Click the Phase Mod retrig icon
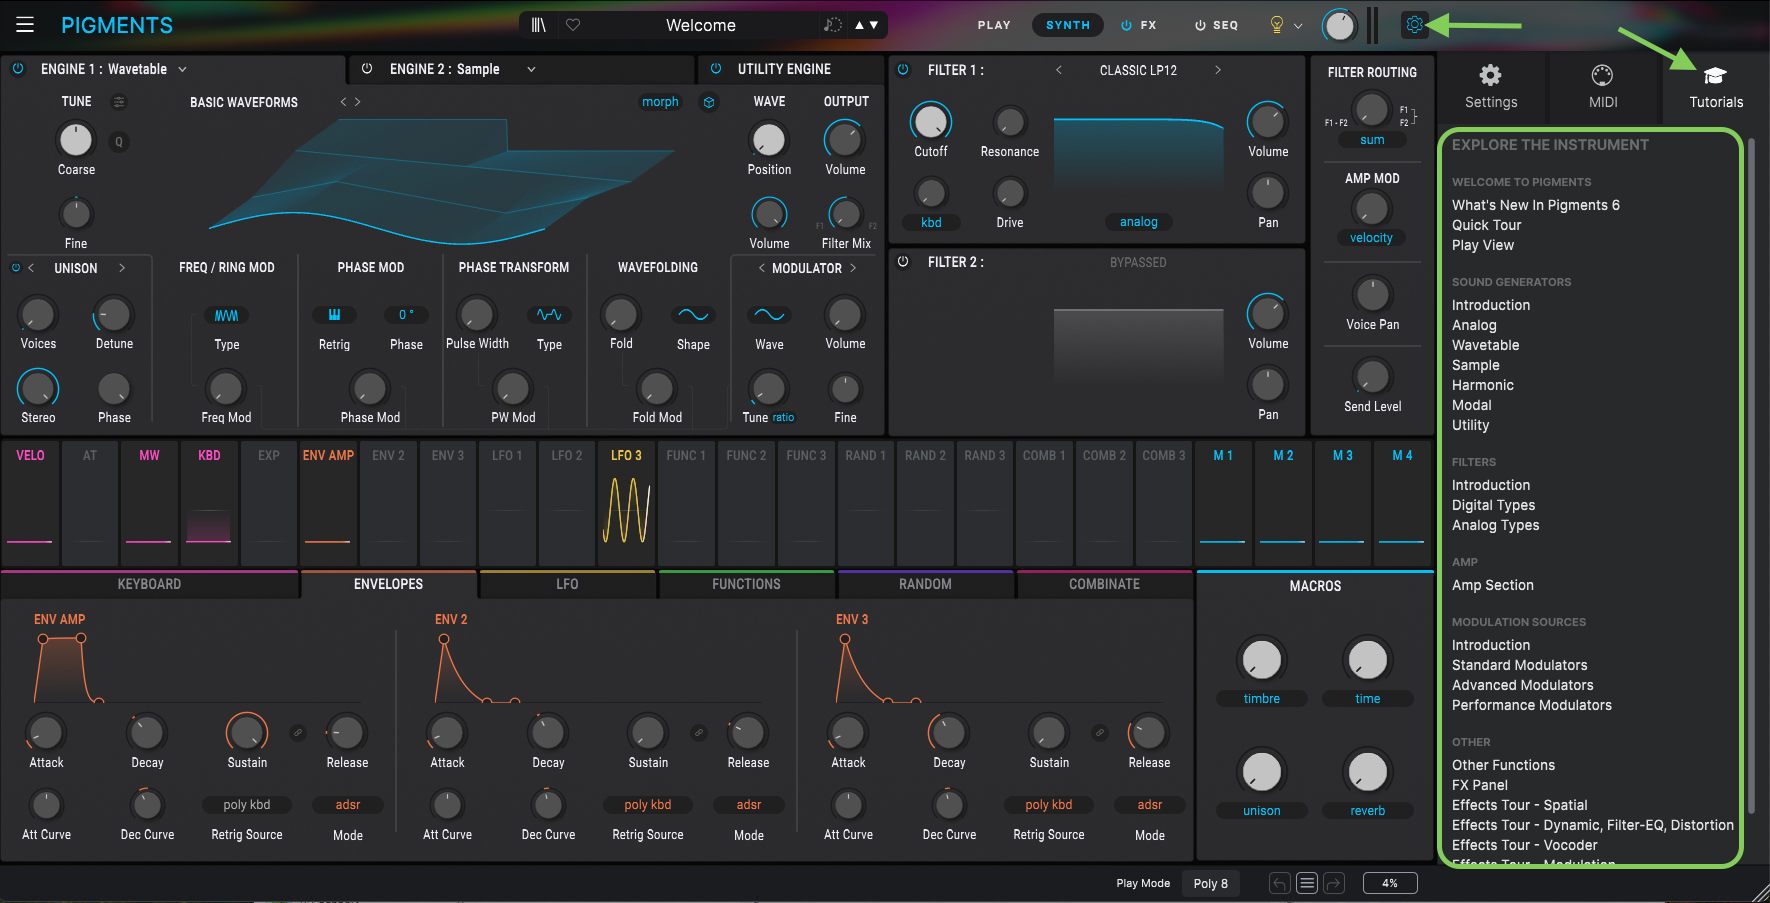The height and width of the screenshot is (903, 1770). pyautogui.click(x=334, y=315)
